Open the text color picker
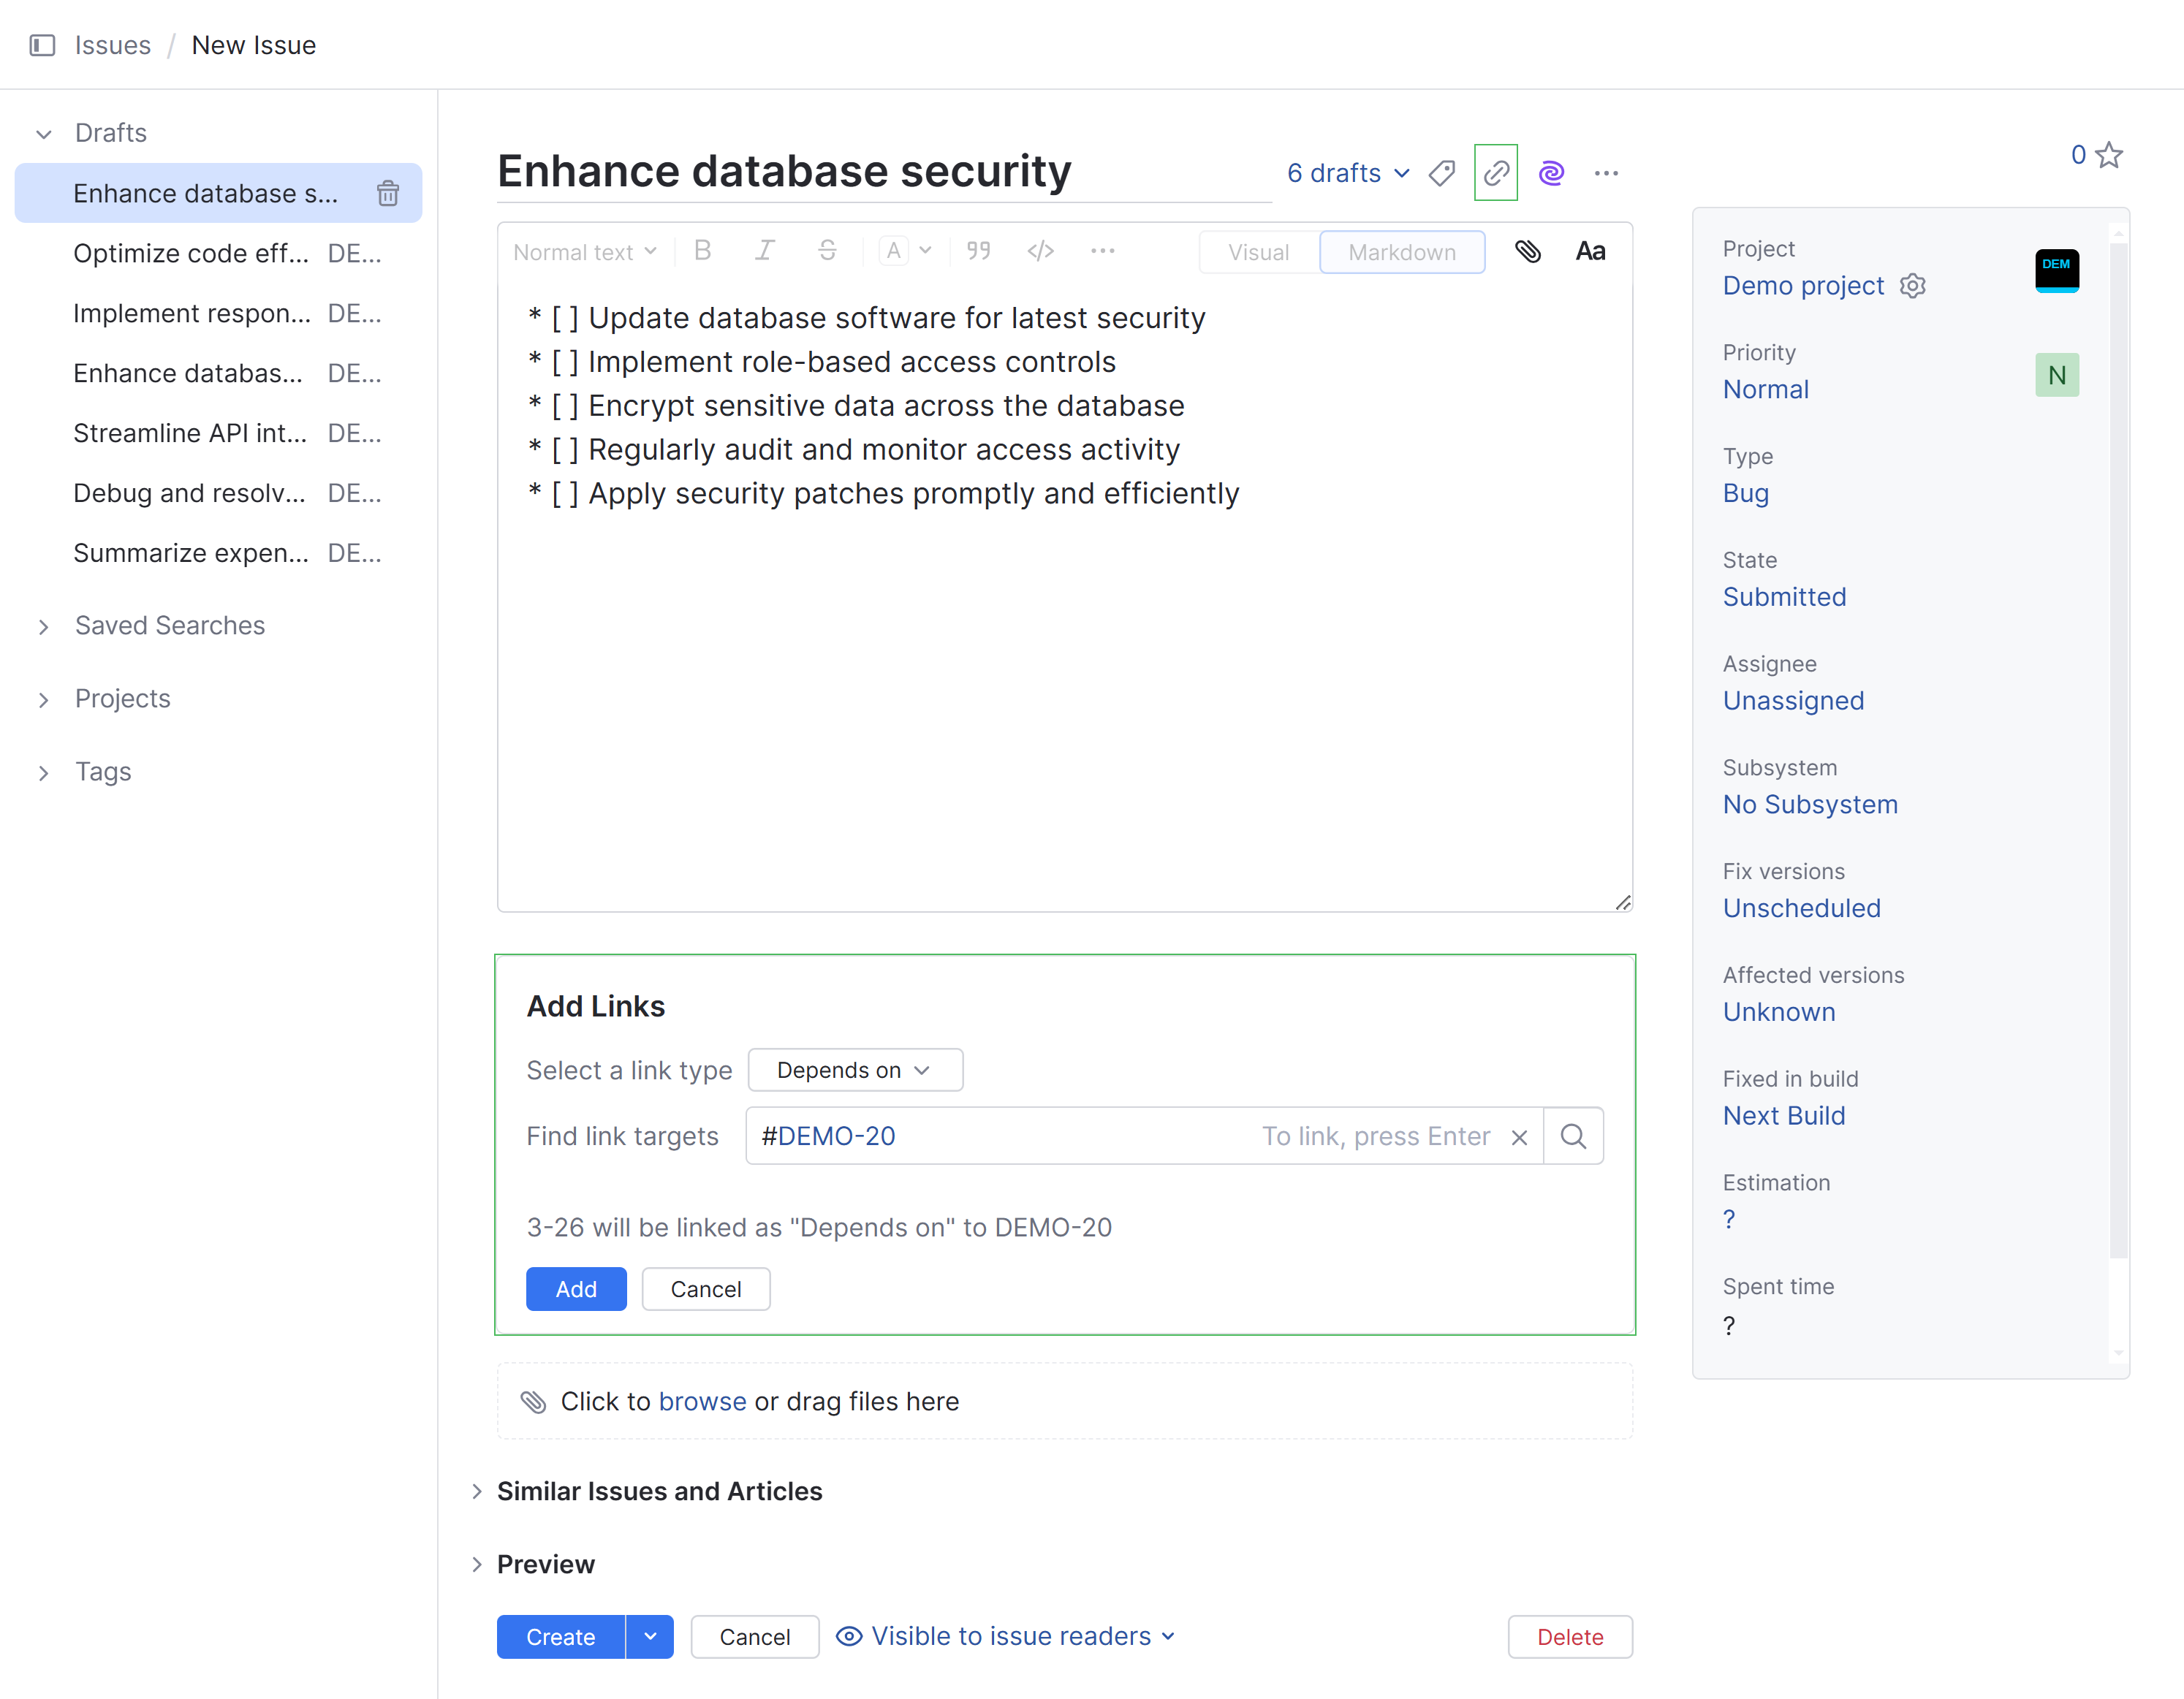Screen dimensions: 2184x1699 pos(904,251)
